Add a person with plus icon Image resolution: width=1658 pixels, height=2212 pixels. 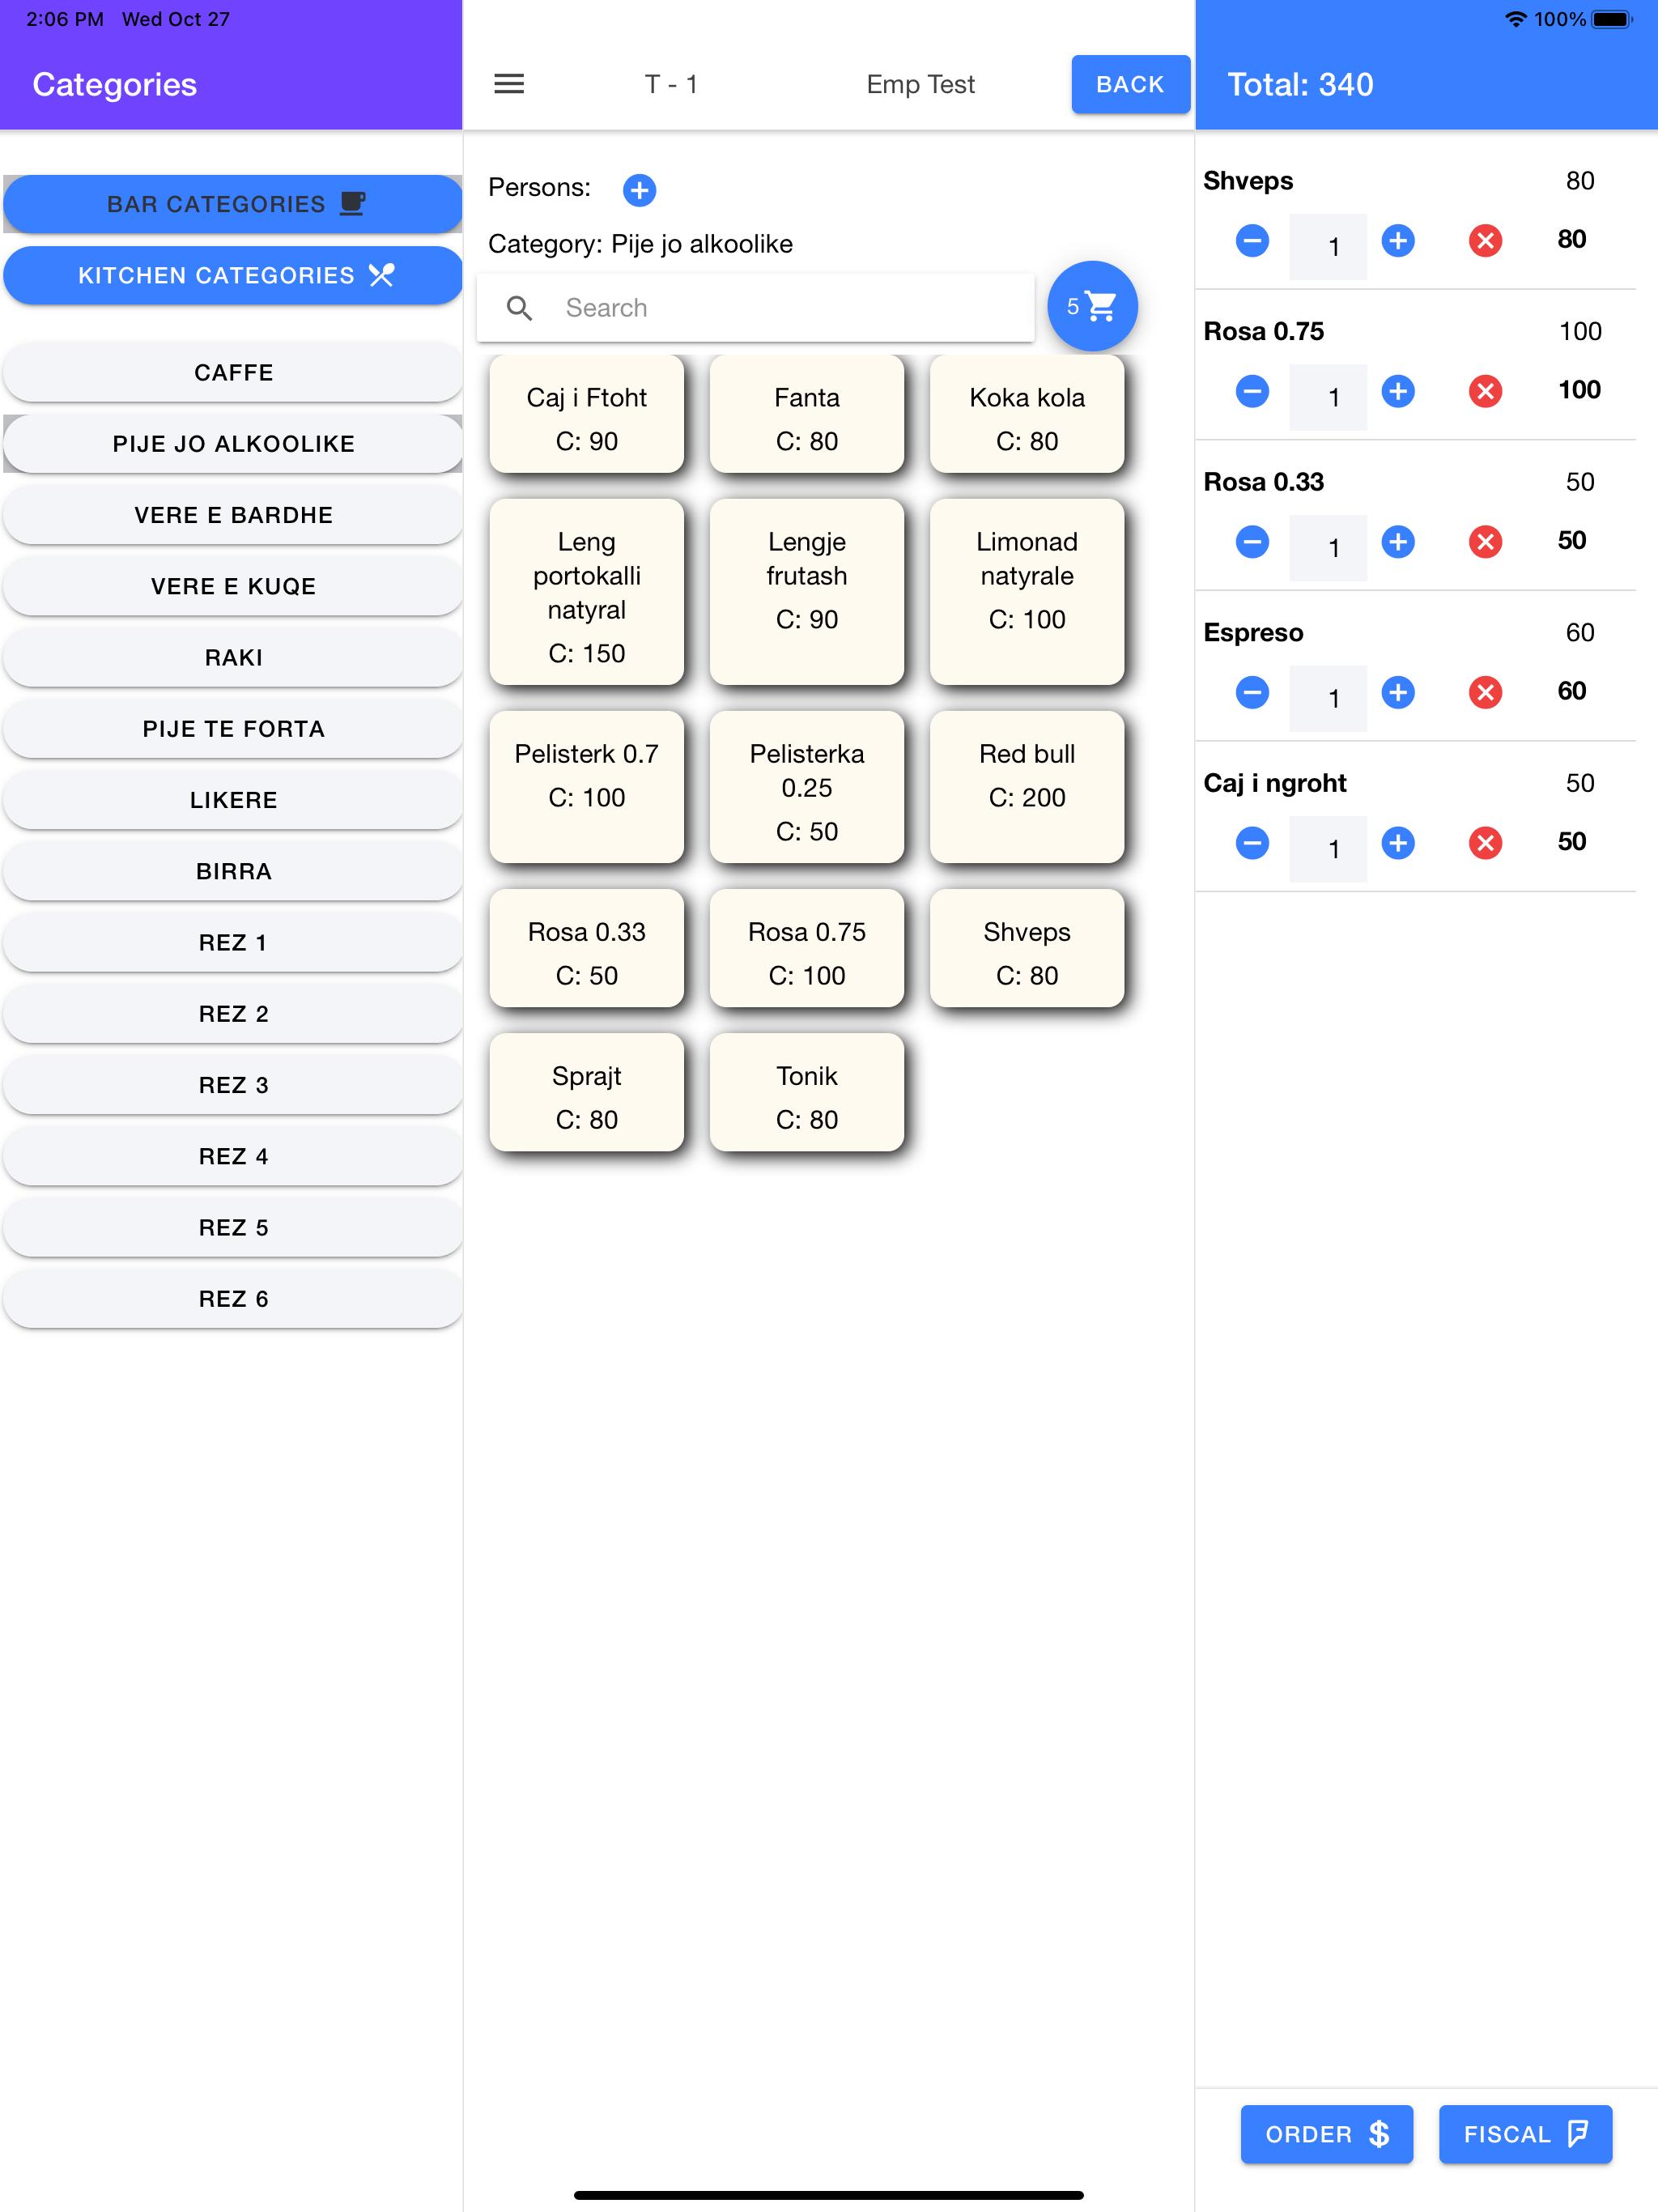tap(639, 189)
